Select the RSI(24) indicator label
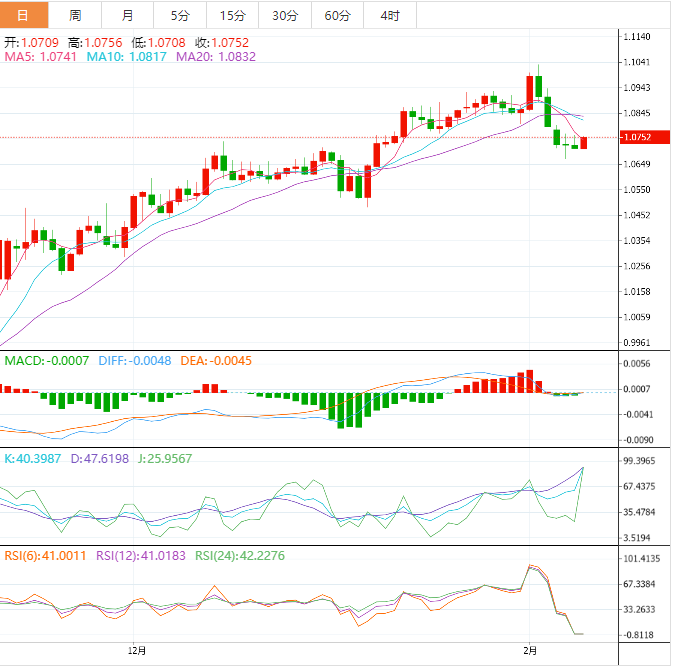 coord(241,556)
